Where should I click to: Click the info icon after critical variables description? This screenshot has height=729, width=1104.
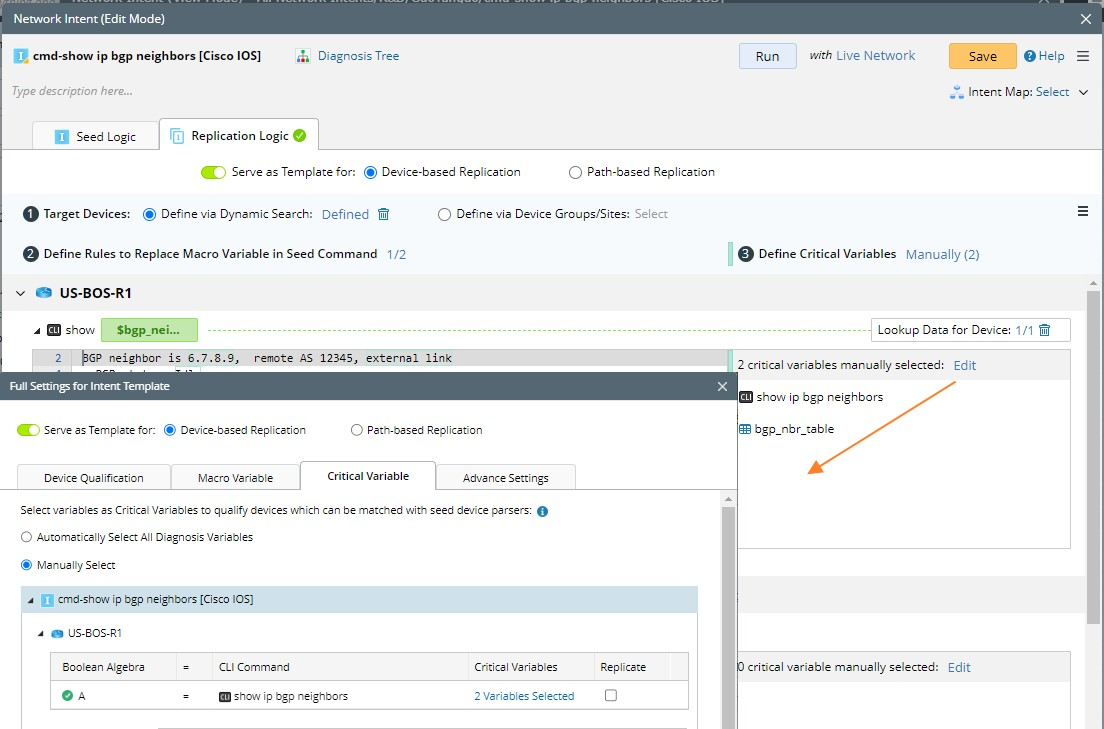(542, 511)
